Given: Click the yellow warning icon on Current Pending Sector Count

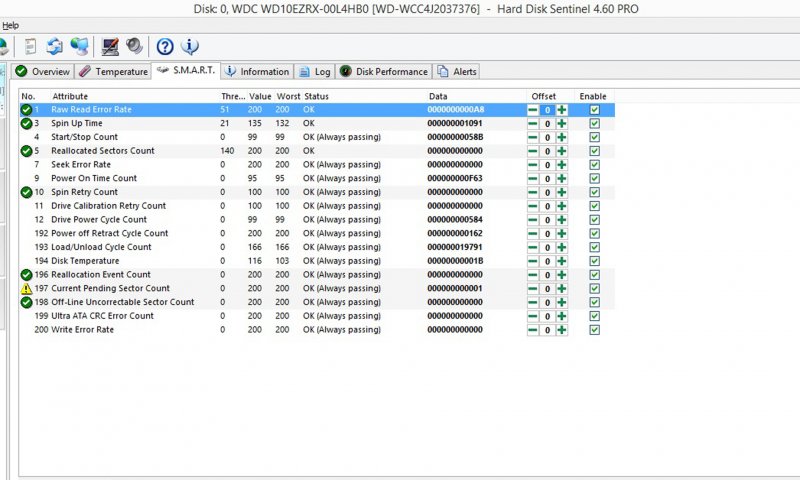Looking at the screenshot, I should point(26,289).
